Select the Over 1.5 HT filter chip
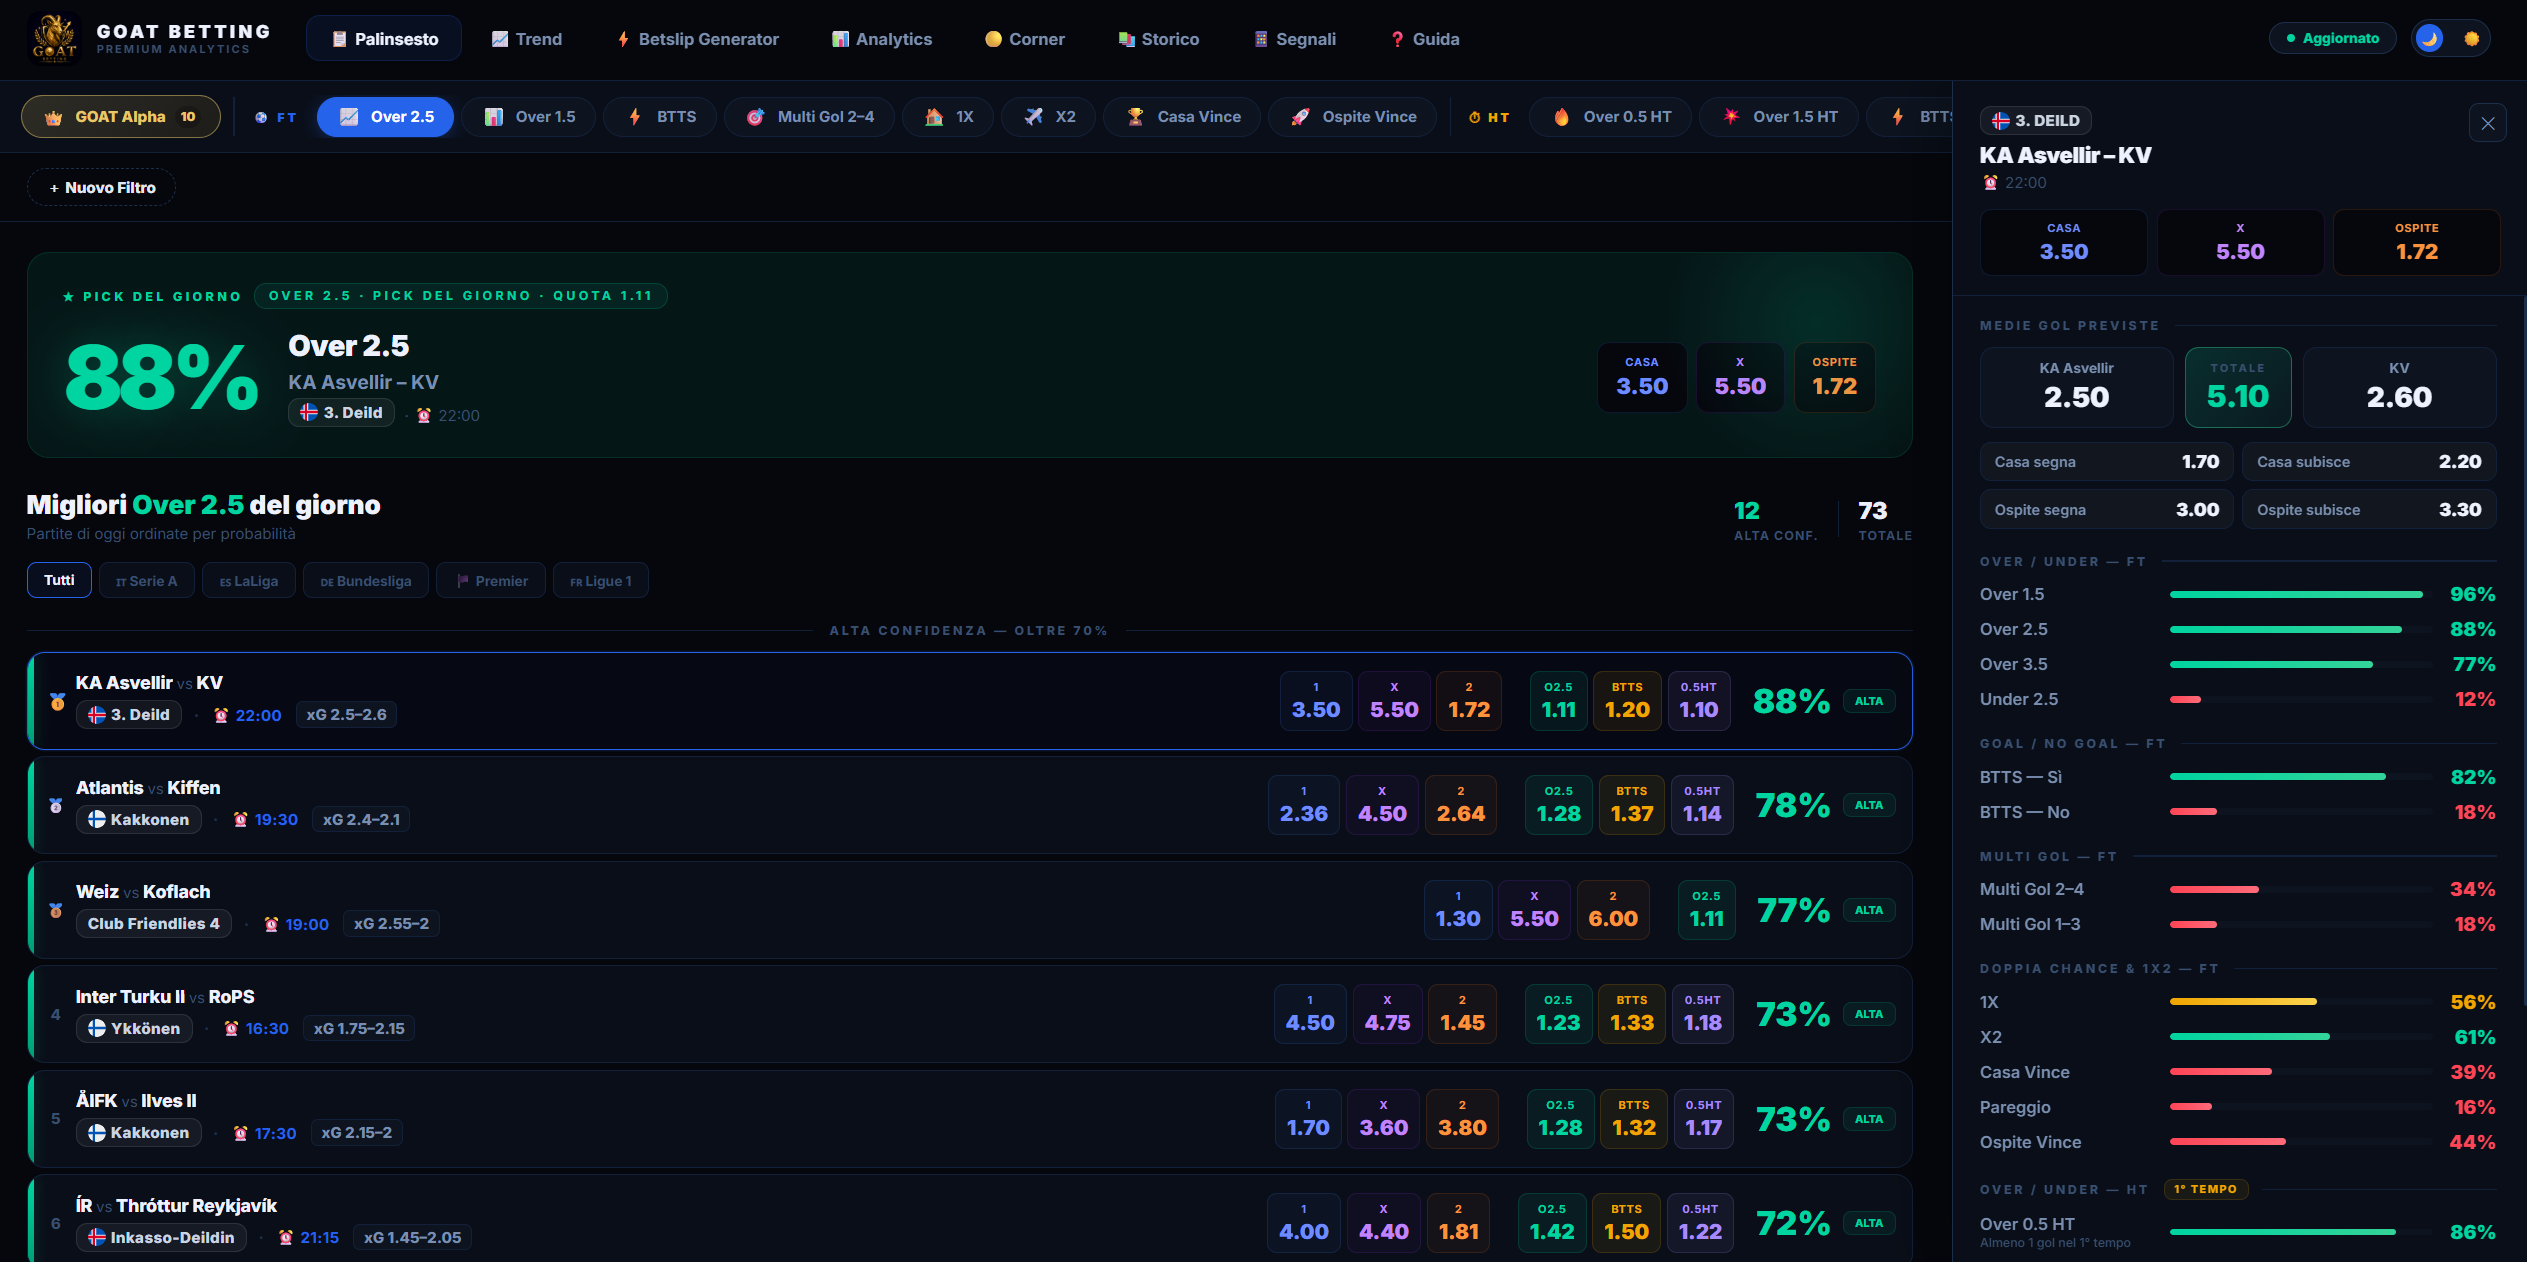 pyautogui.click(x=1780, y=117)
